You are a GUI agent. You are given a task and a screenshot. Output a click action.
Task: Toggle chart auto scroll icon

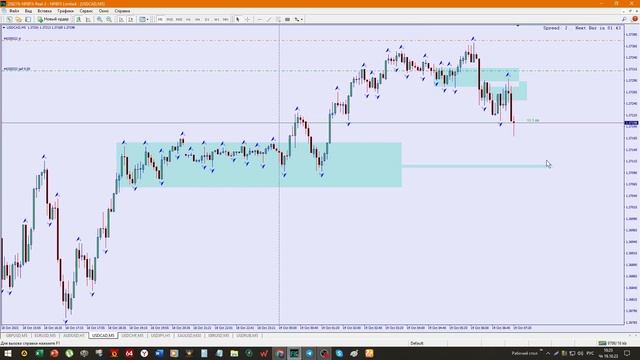point(121,19)
